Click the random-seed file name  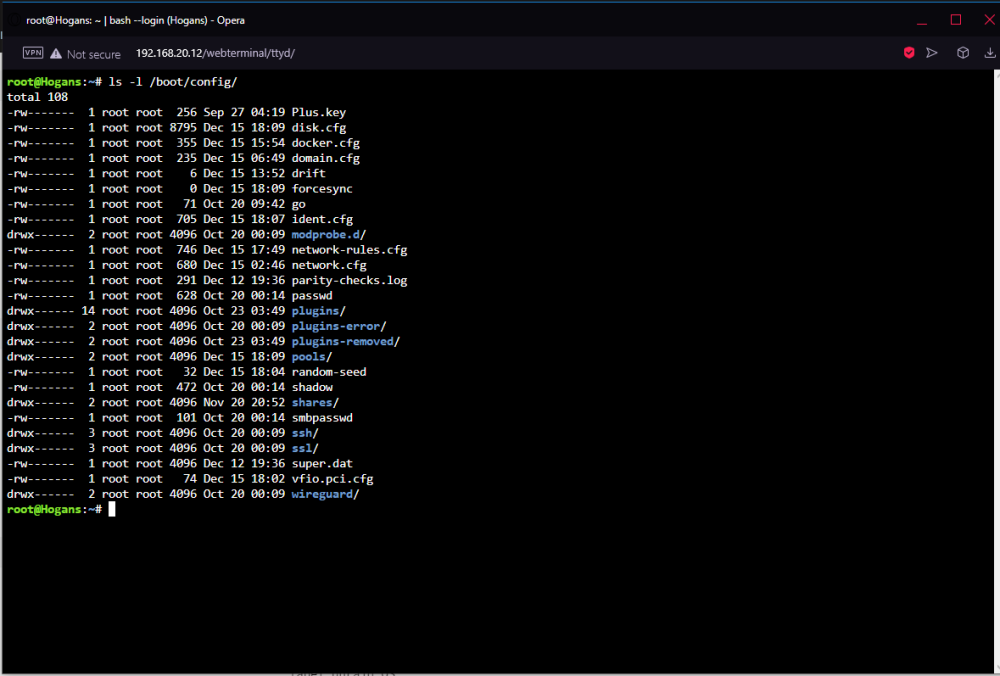coord(329,372)
